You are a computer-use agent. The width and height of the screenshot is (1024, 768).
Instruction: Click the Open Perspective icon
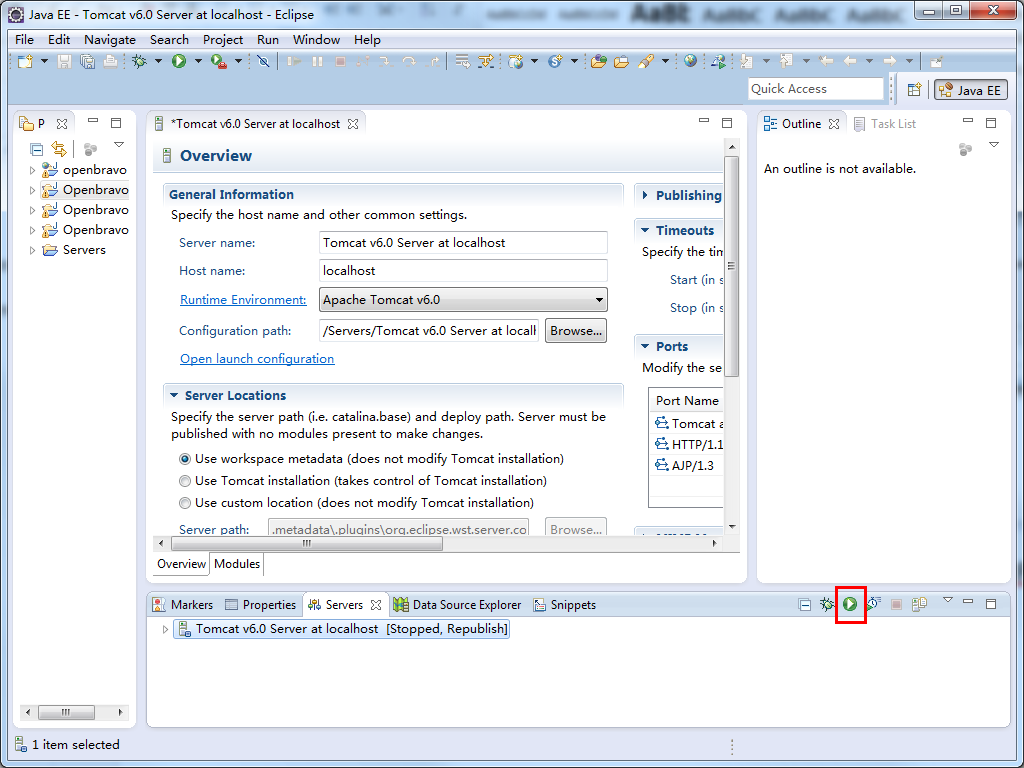tap(914, 89)
